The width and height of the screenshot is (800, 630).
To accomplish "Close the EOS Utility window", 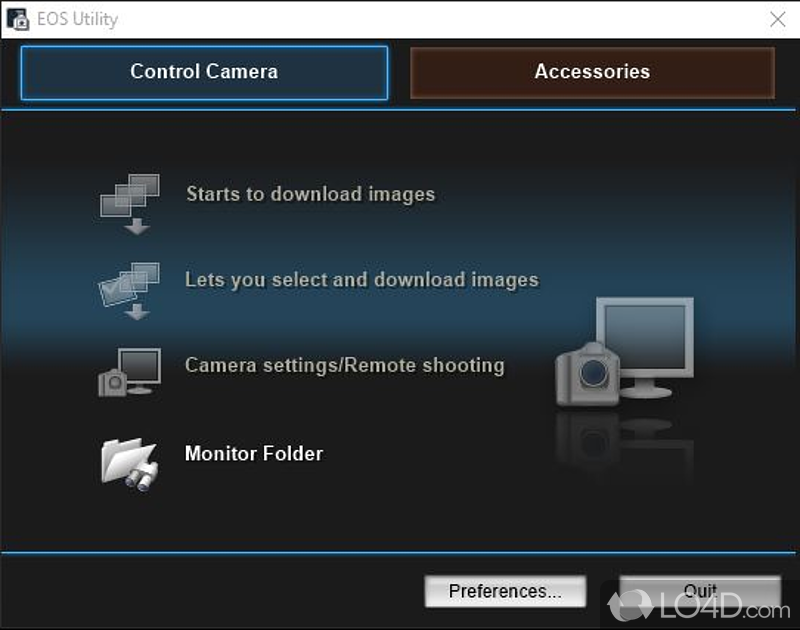I will (776, 19).
